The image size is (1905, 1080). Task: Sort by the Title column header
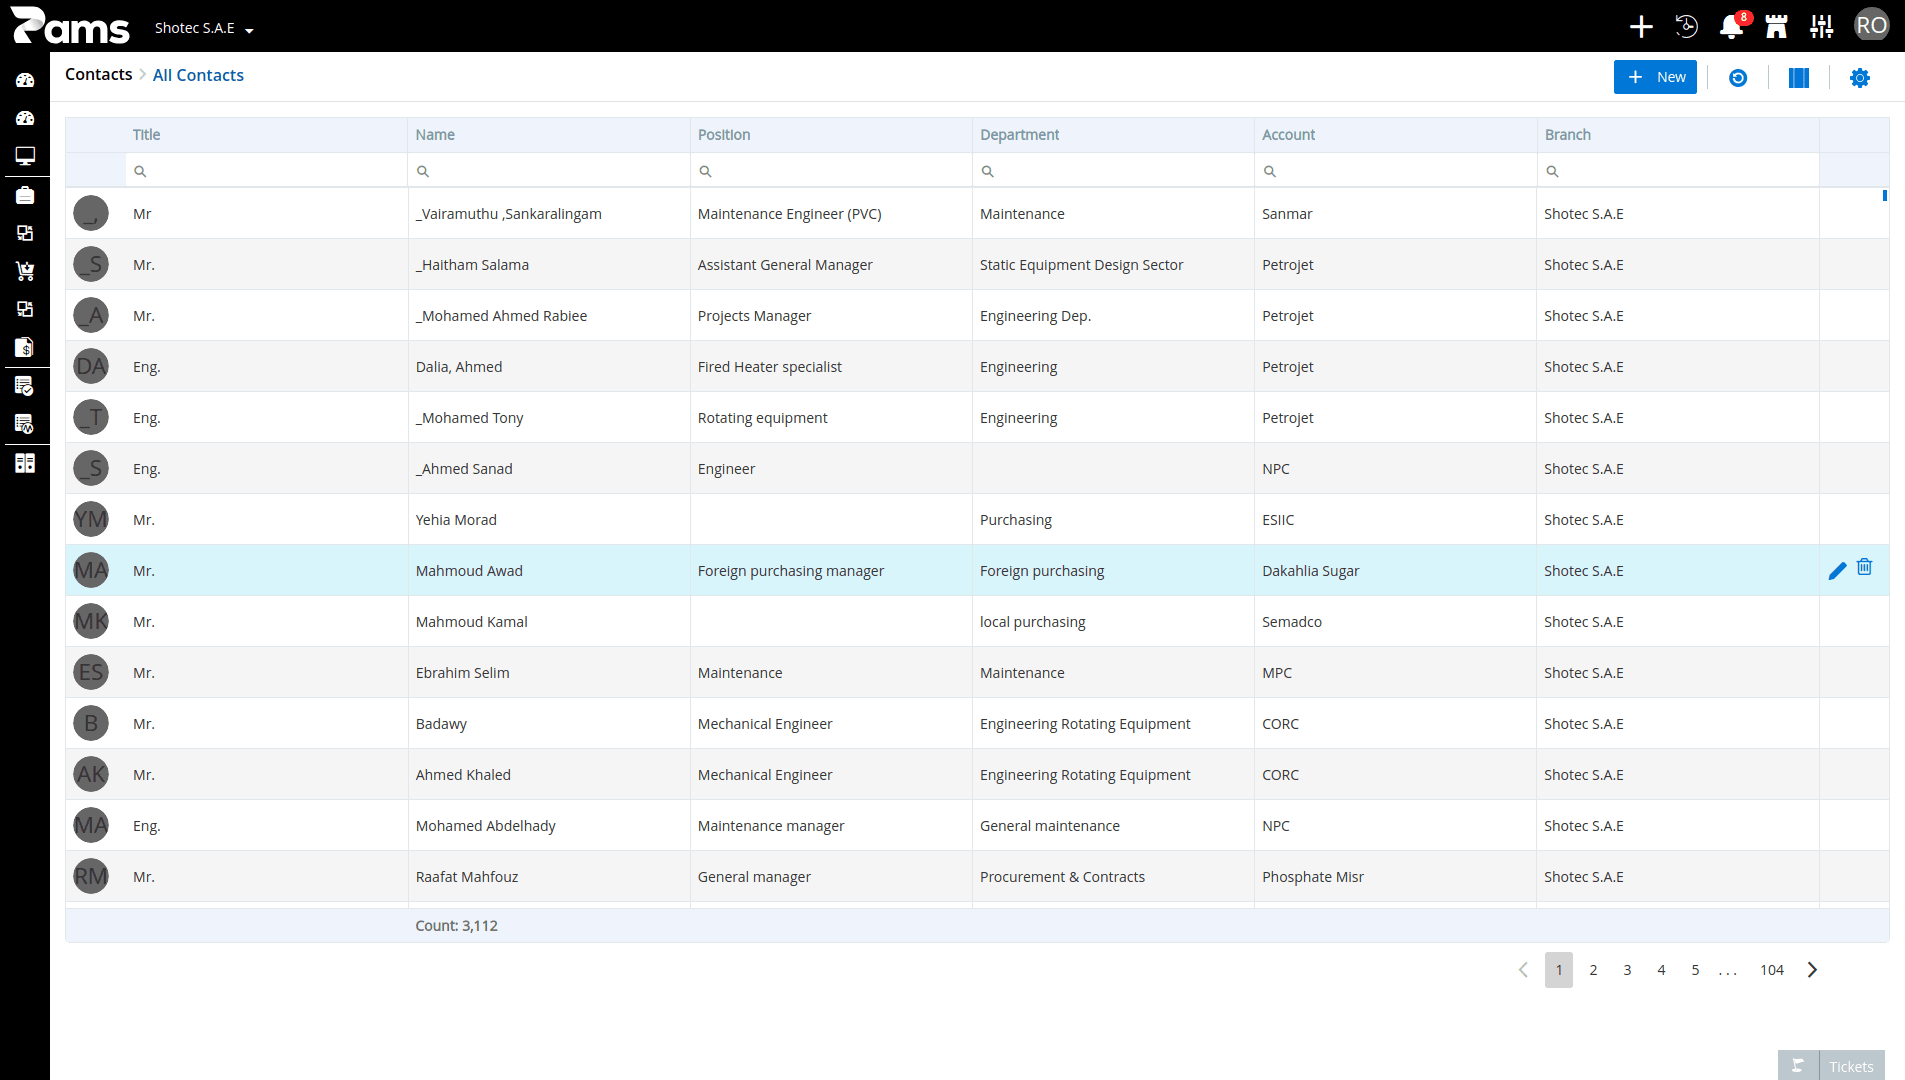[x=266, y=135]
